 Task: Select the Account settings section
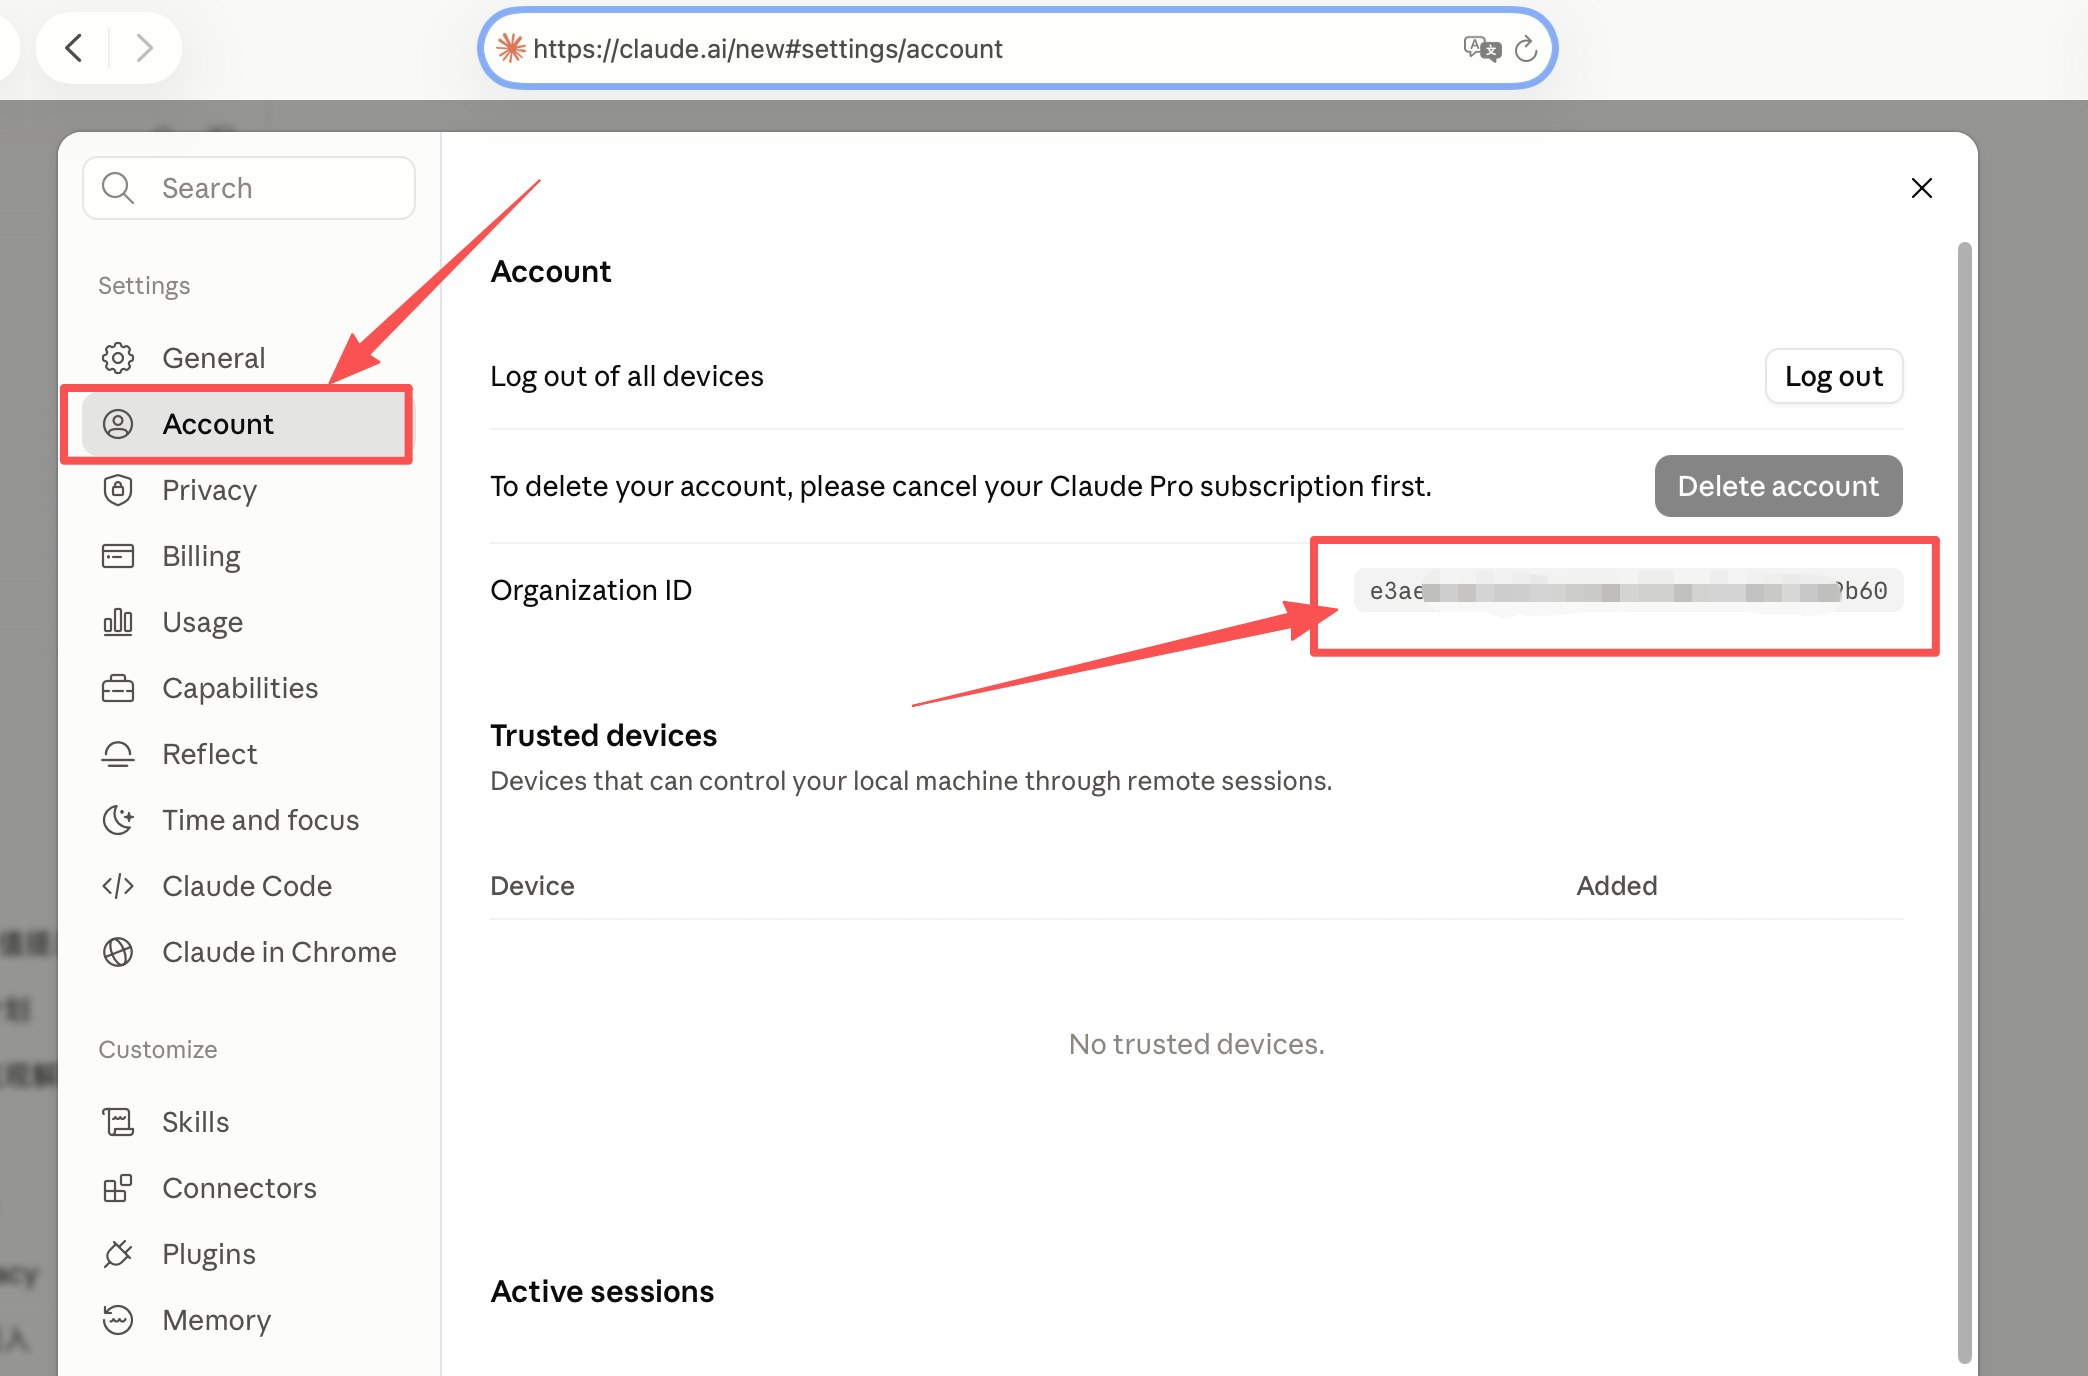[248, 424]
